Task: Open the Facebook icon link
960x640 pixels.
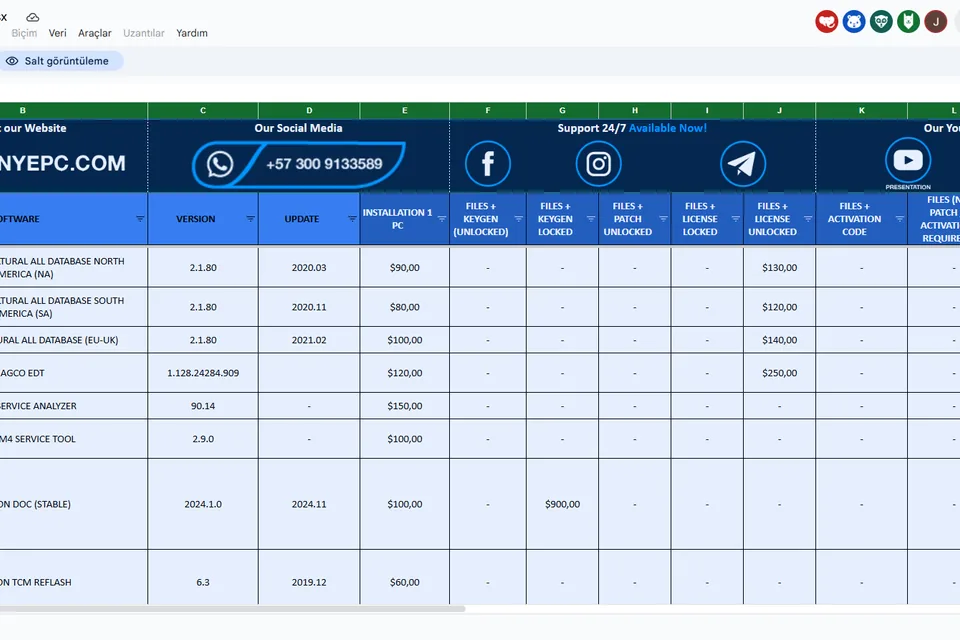Action: pos(487,164)
